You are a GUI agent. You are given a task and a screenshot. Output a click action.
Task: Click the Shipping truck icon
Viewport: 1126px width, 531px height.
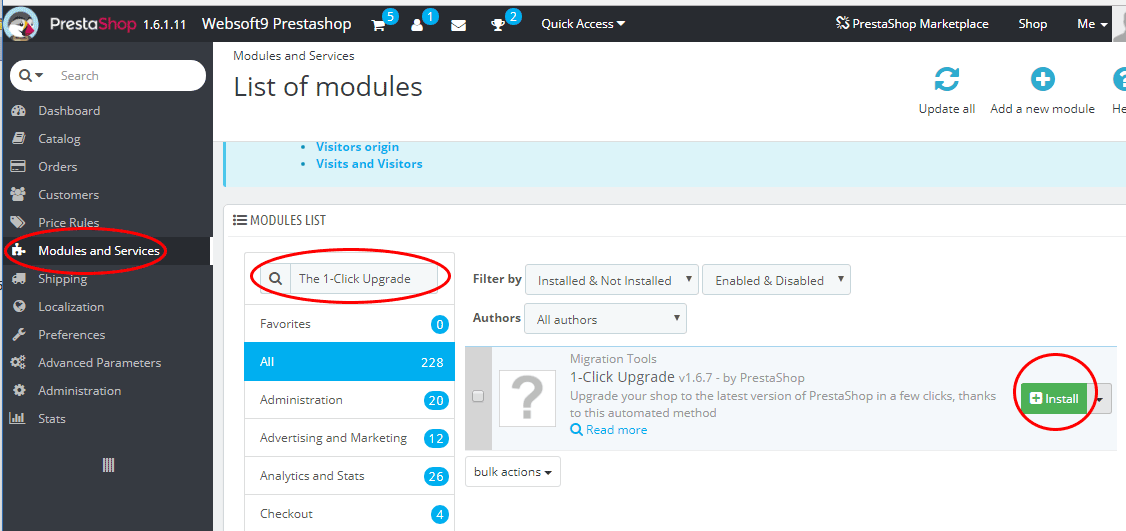coord(19,279)
